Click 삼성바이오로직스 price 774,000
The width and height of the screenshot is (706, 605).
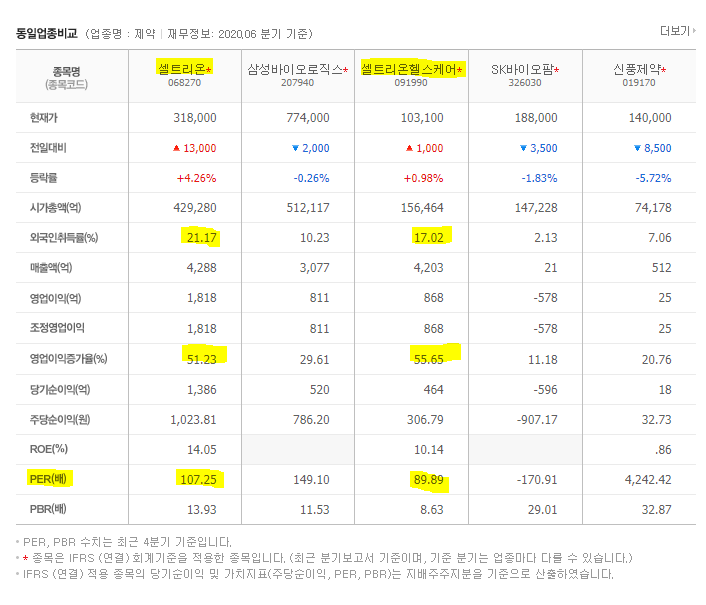[x=308, y=118]
